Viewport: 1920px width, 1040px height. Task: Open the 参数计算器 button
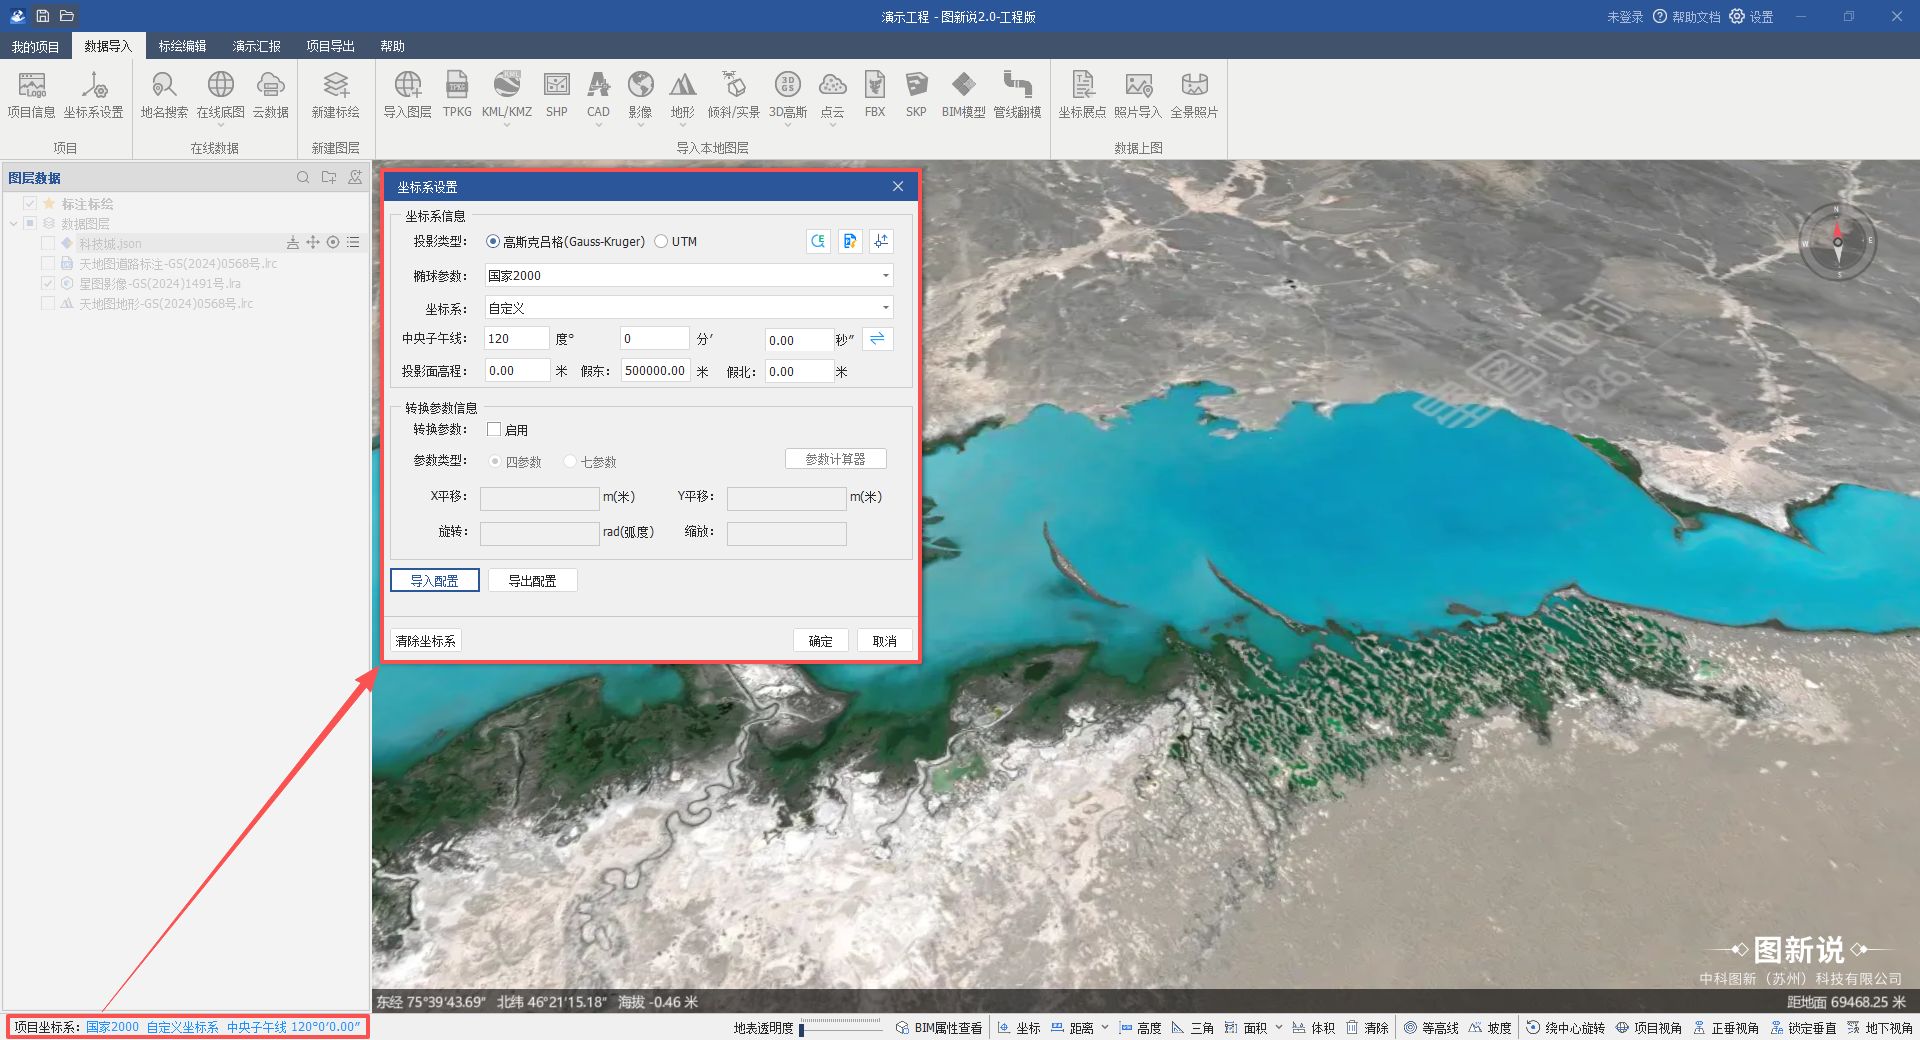836,459
